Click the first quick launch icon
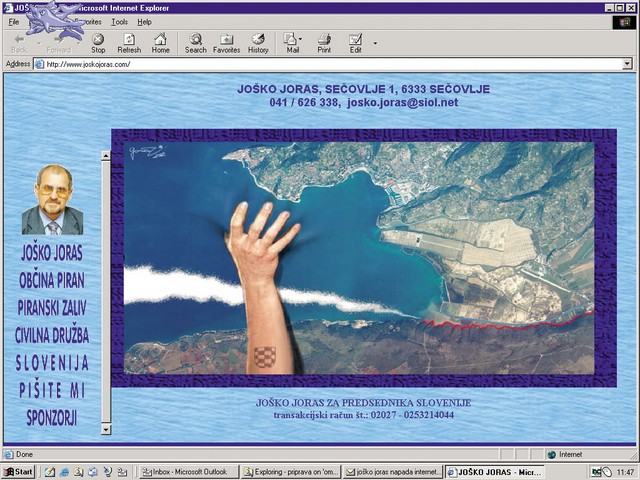Screen dimensions: 640x480 (50, 472)
